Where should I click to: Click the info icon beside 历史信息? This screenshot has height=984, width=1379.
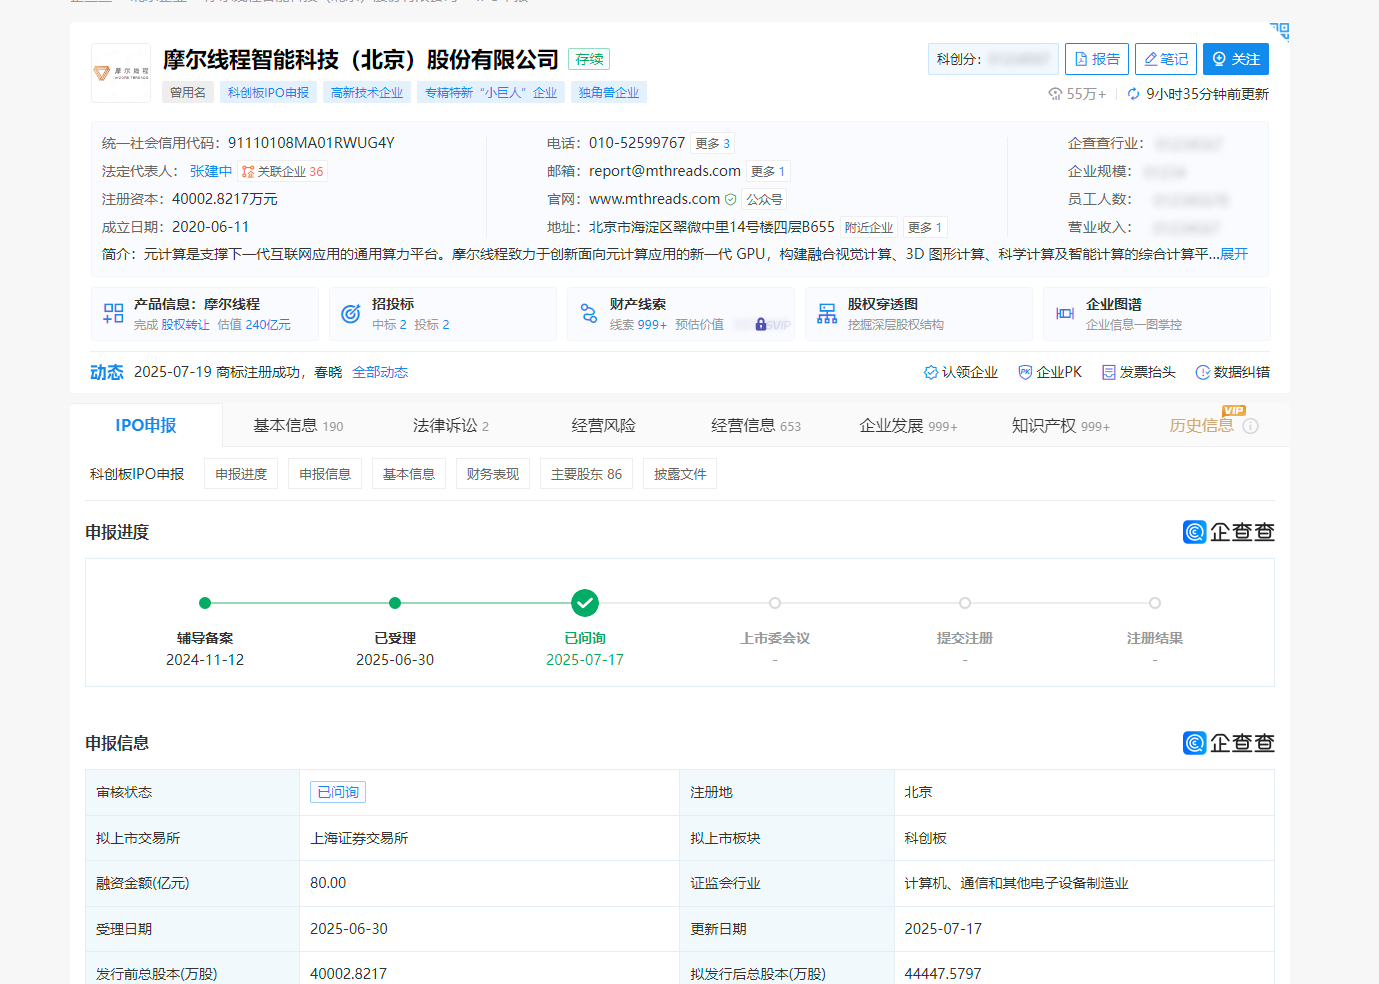(1250, 426)
